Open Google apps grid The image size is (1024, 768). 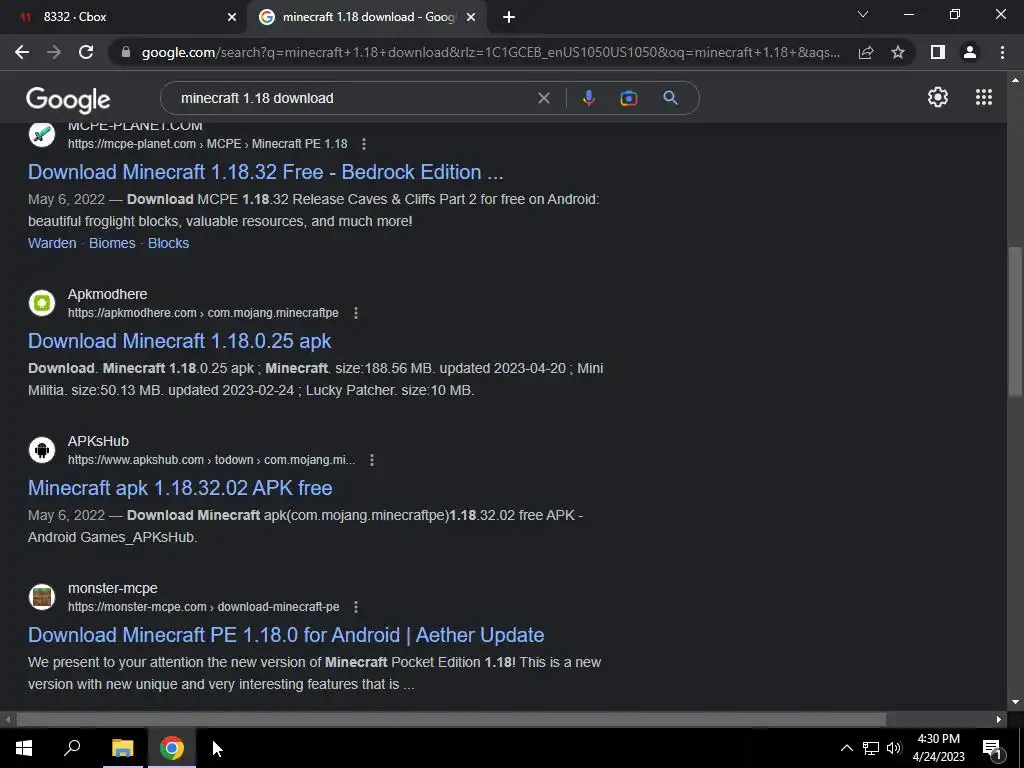point(984,97)
